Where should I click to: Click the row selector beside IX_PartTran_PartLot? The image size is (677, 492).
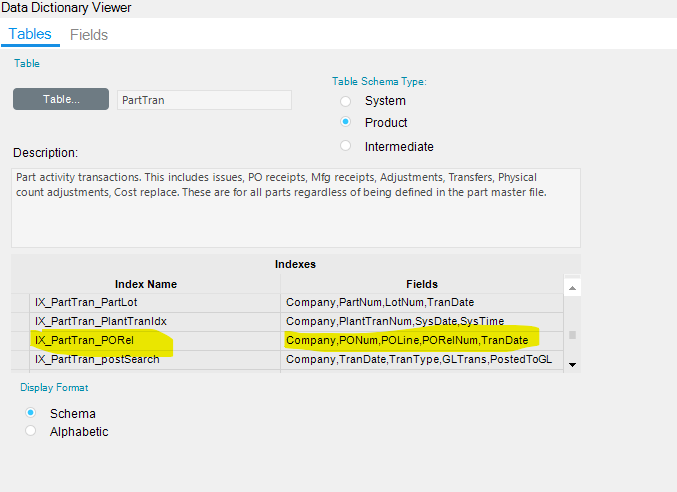pos(20,303)
